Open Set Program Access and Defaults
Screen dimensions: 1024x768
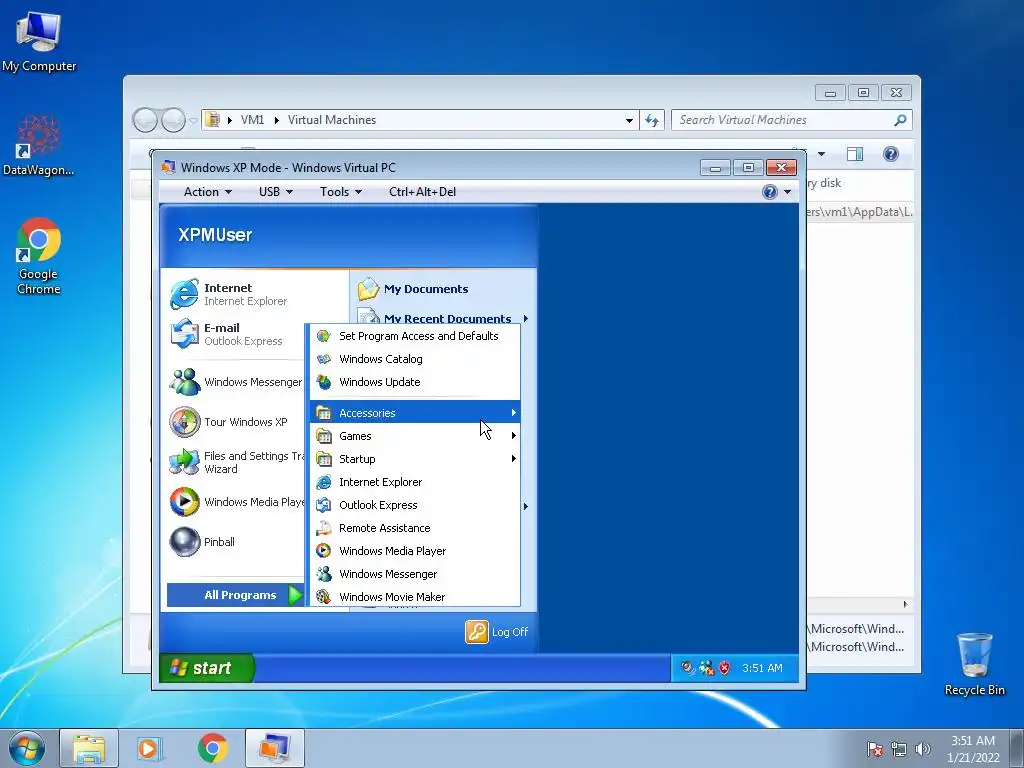coord(415,336)
